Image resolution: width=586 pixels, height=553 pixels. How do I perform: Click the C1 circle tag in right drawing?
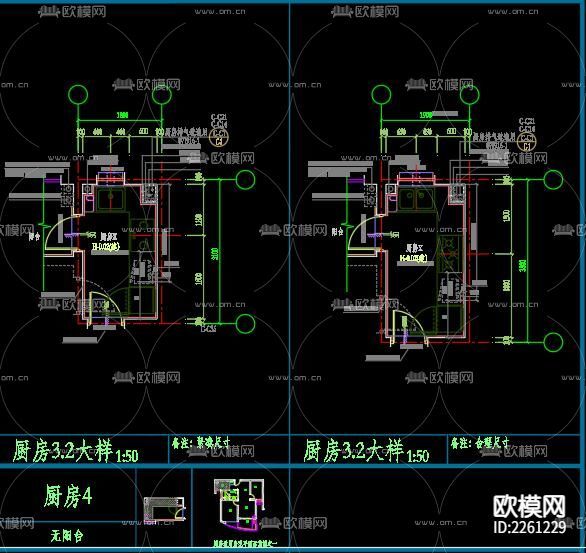pos(527,142)
